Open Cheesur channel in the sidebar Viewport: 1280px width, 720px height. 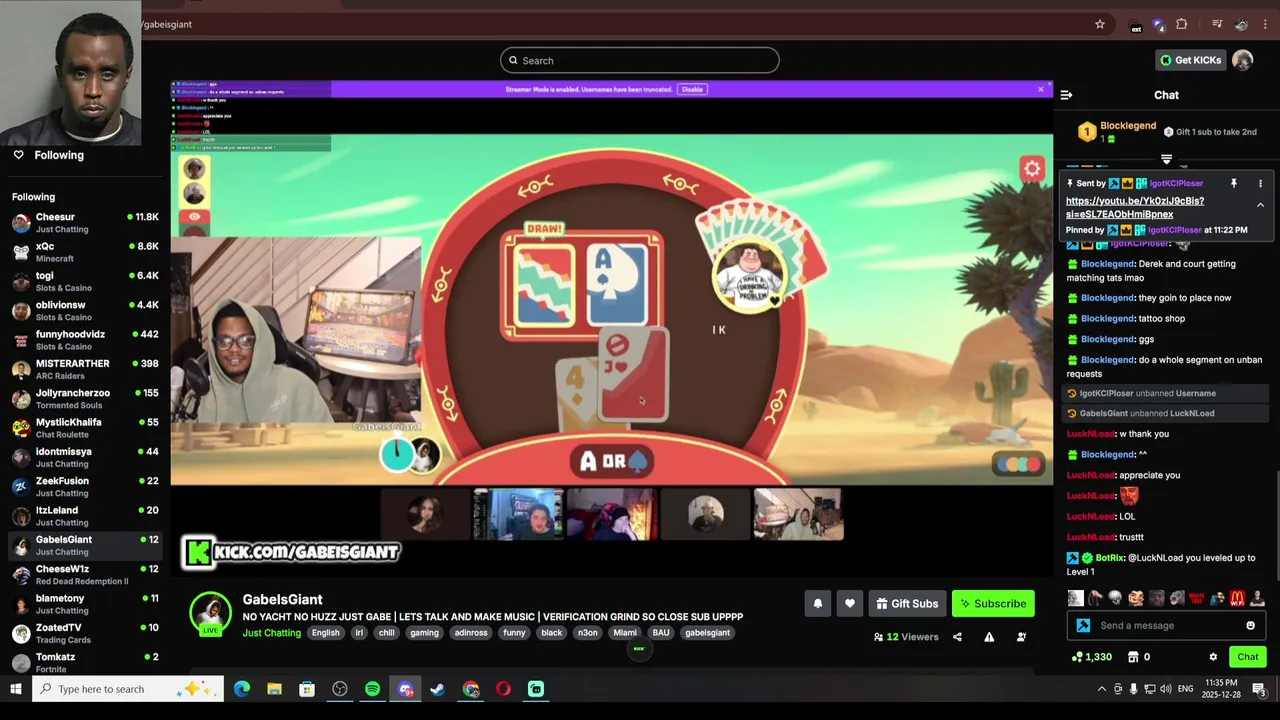click(85, 223)
